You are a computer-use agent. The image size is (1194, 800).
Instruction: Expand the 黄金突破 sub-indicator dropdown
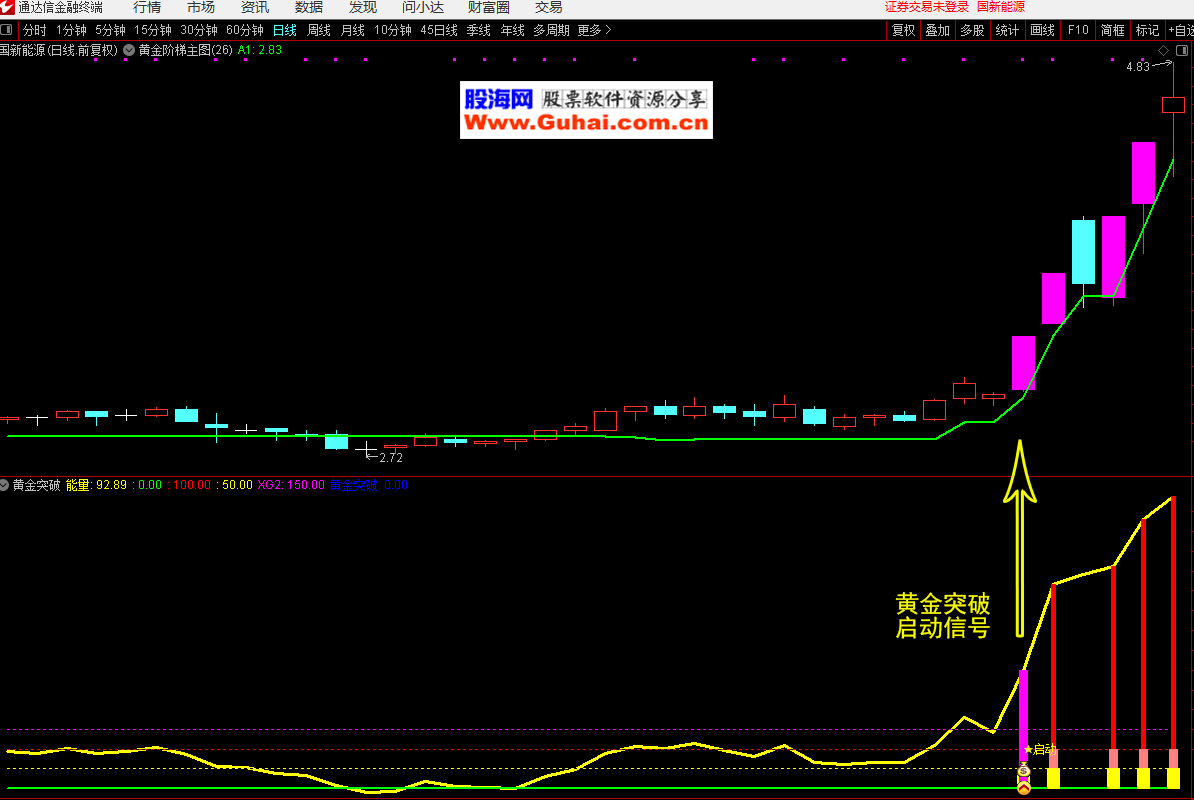click(x=5, y=485)
